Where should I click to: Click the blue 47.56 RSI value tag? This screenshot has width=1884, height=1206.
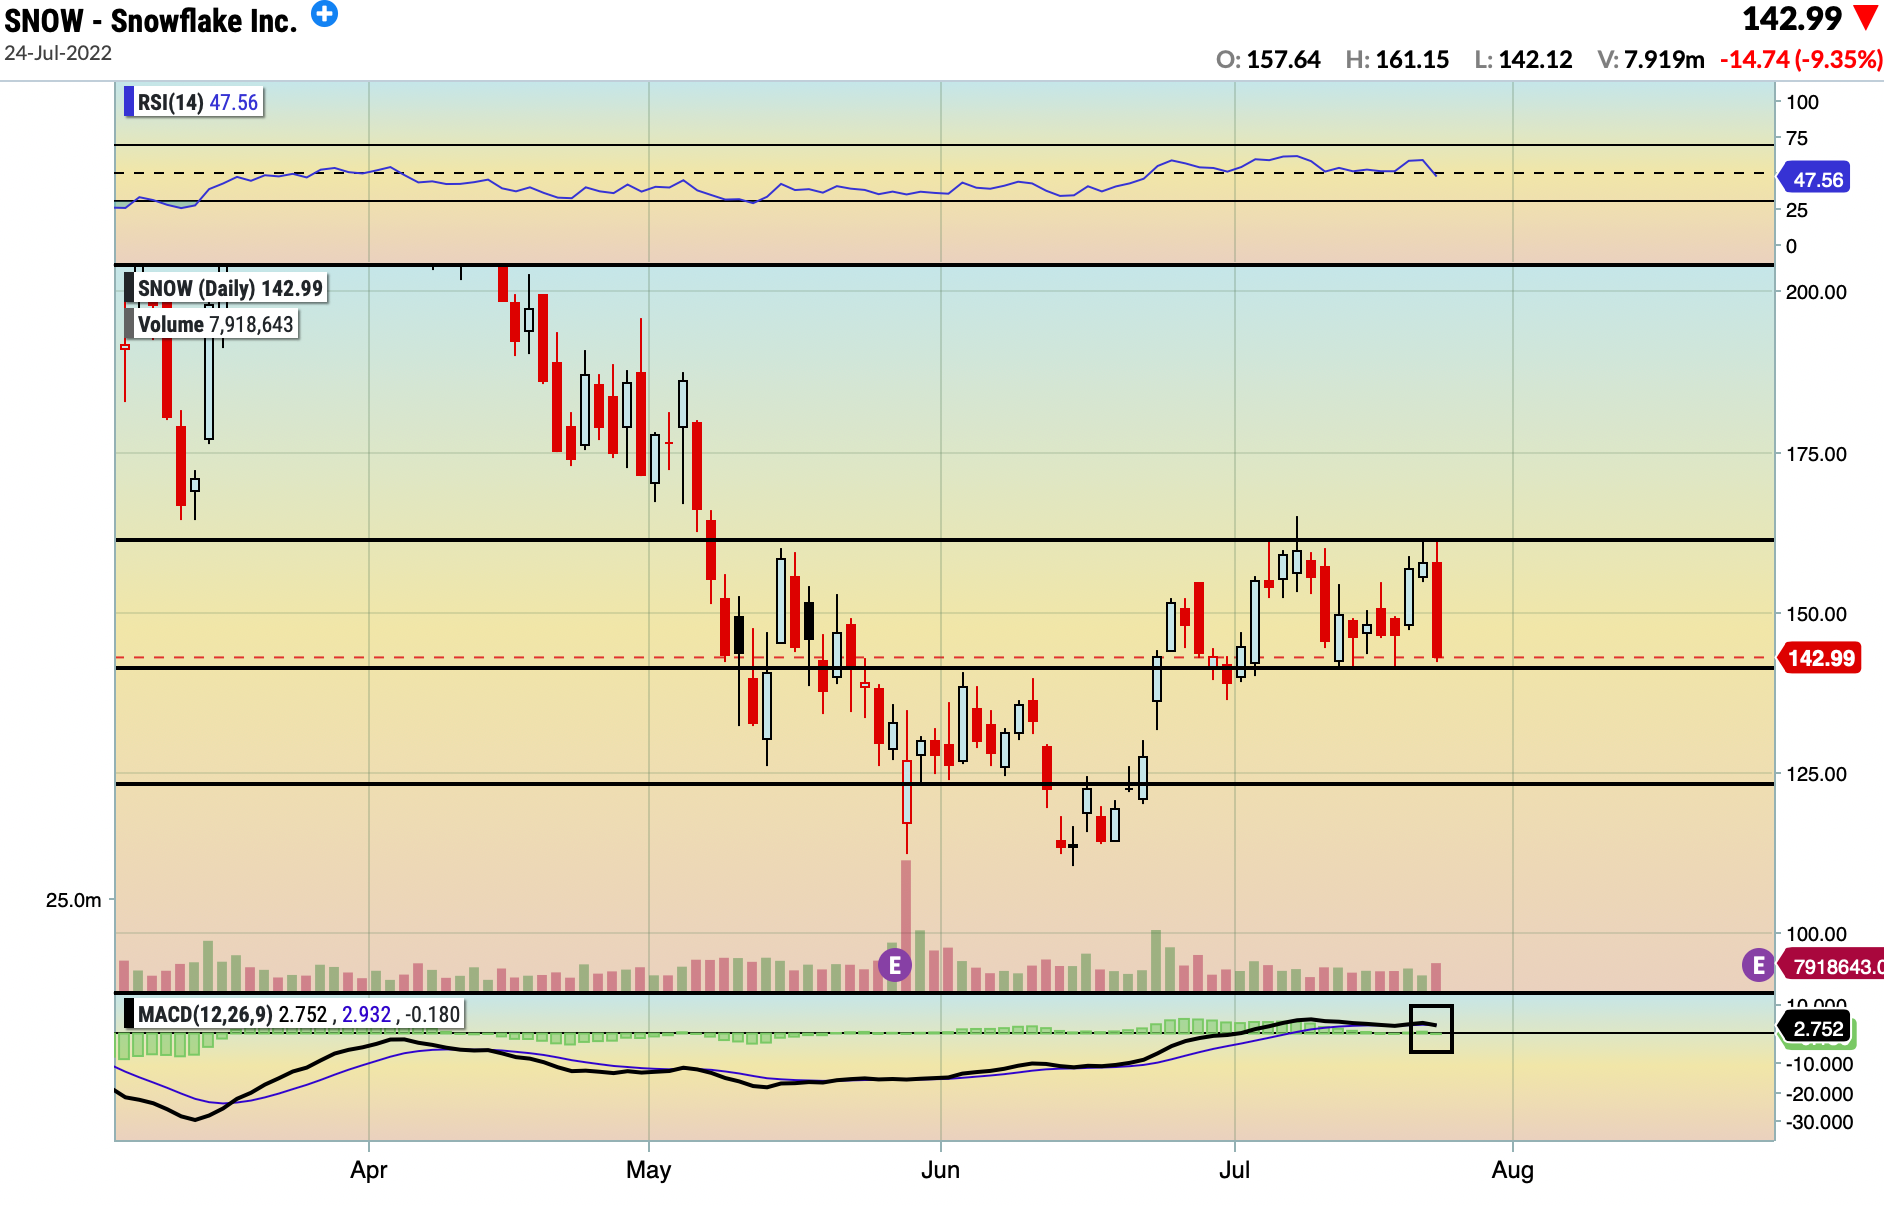click(x=1815, y=179)
